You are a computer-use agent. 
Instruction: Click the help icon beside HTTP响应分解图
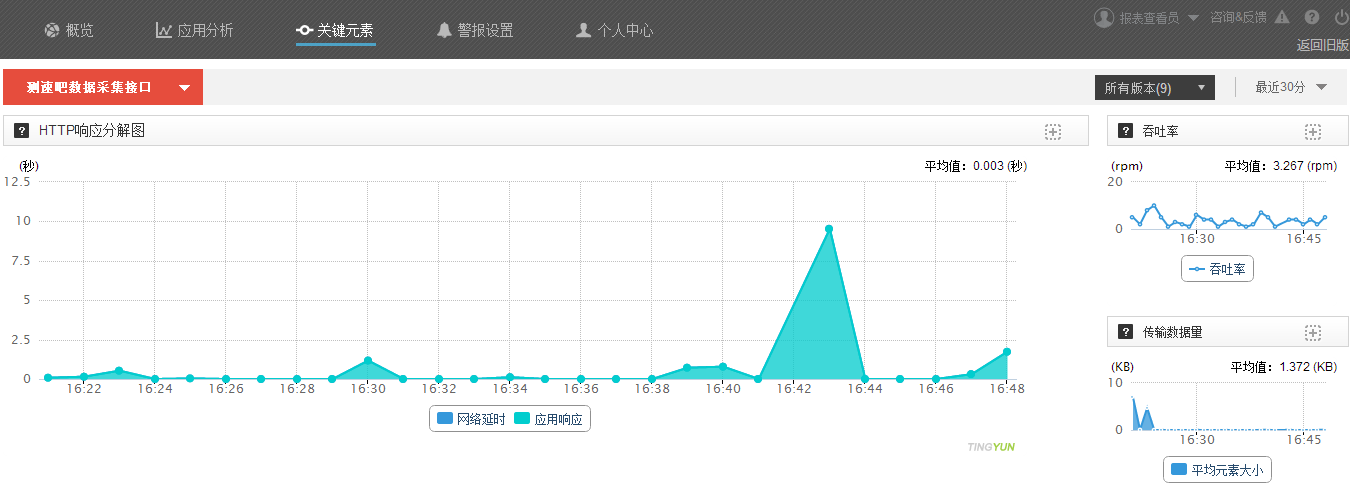(x=22, y=131)
